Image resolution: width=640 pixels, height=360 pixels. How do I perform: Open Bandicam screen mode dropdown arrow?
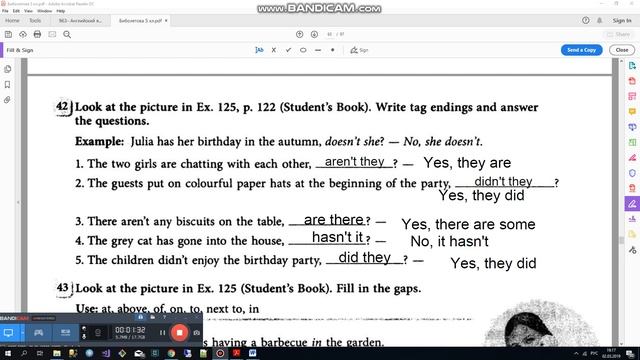pyautogui.click(x=22, y=333)
